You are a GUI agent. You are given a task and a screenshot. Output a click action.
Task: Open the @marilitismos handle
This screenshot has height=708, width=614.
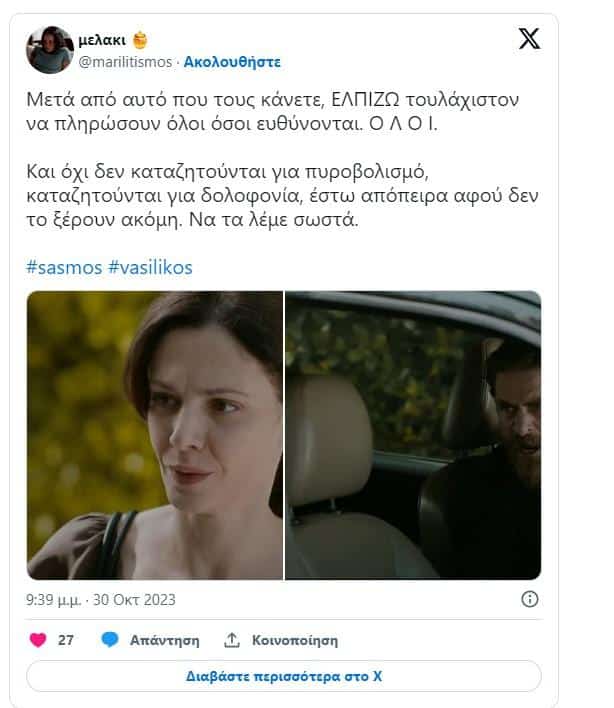125,61
